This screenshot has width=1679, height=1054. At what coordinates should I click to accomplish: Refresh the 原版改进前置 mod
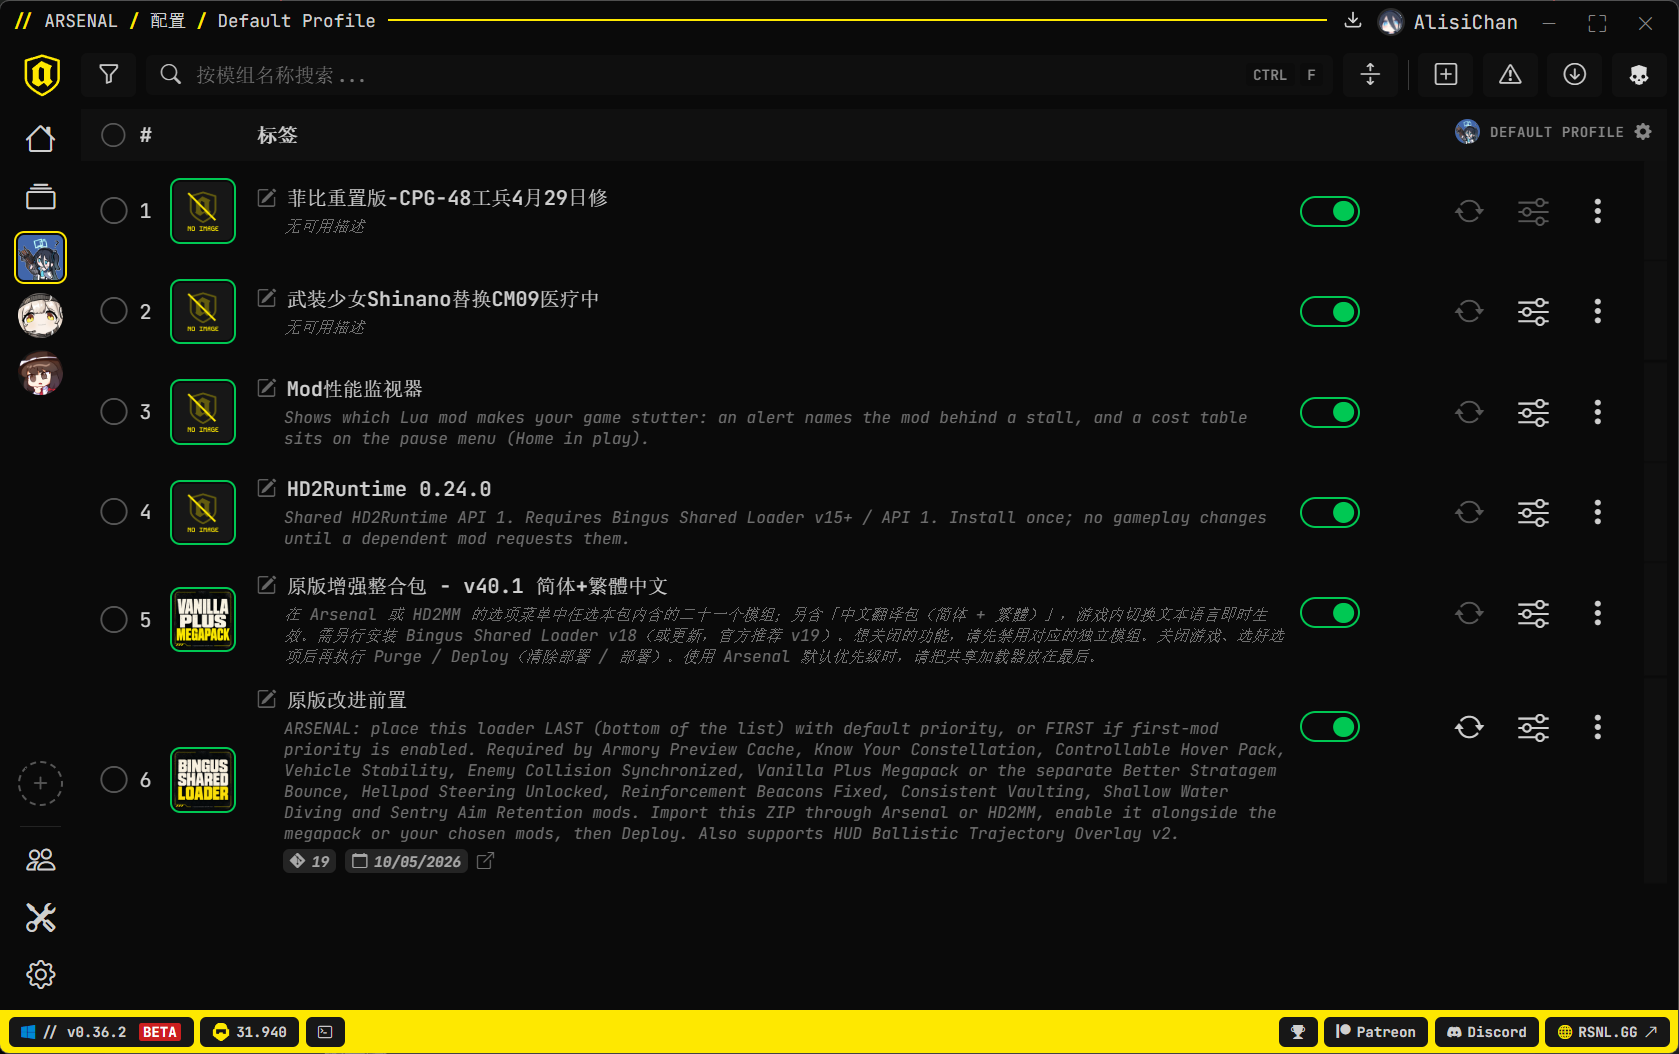tap(1469, 727)
